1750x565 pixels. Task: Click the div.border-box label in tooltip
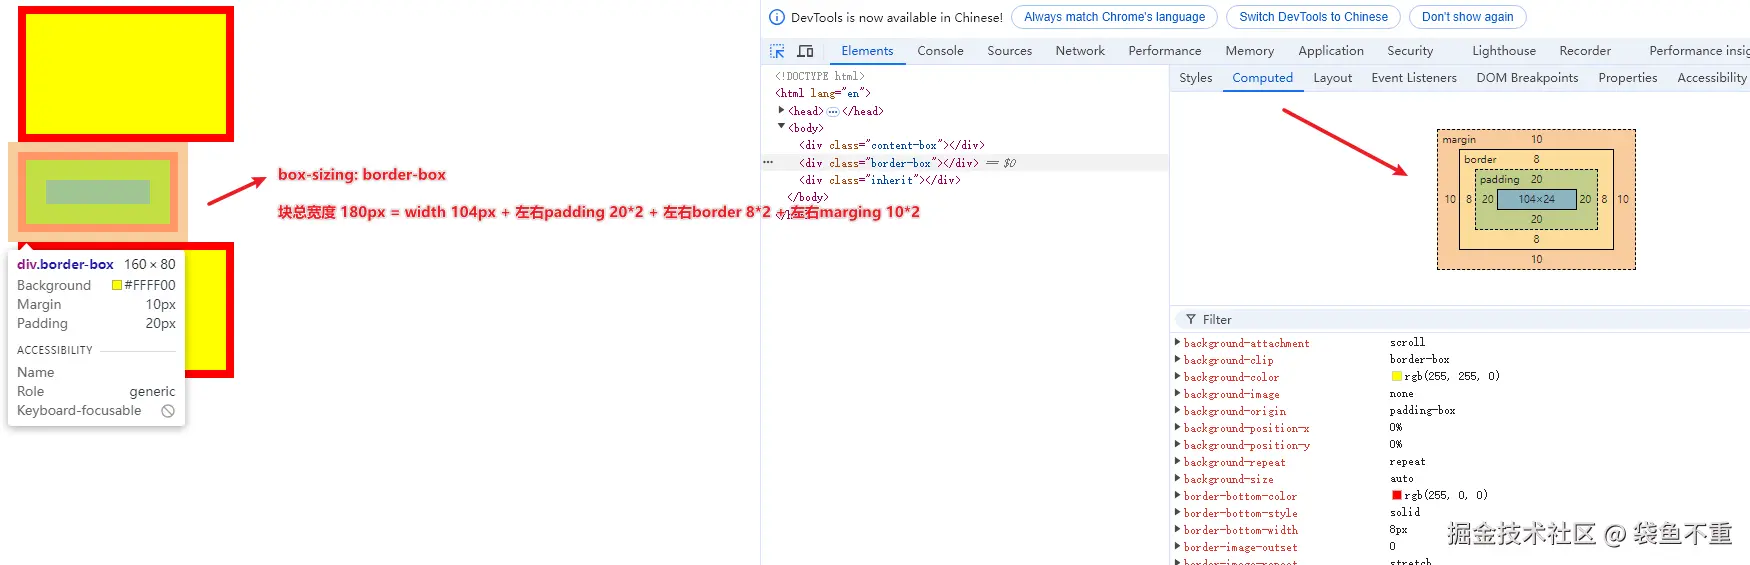[x=65, y=265]
